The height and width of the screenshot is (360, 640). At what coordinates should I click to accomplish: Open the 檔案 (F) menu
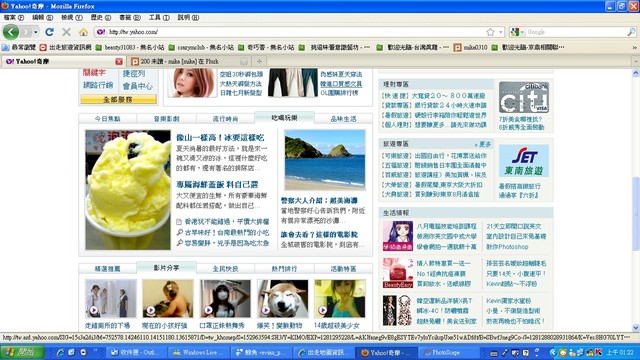pos(14,18)
